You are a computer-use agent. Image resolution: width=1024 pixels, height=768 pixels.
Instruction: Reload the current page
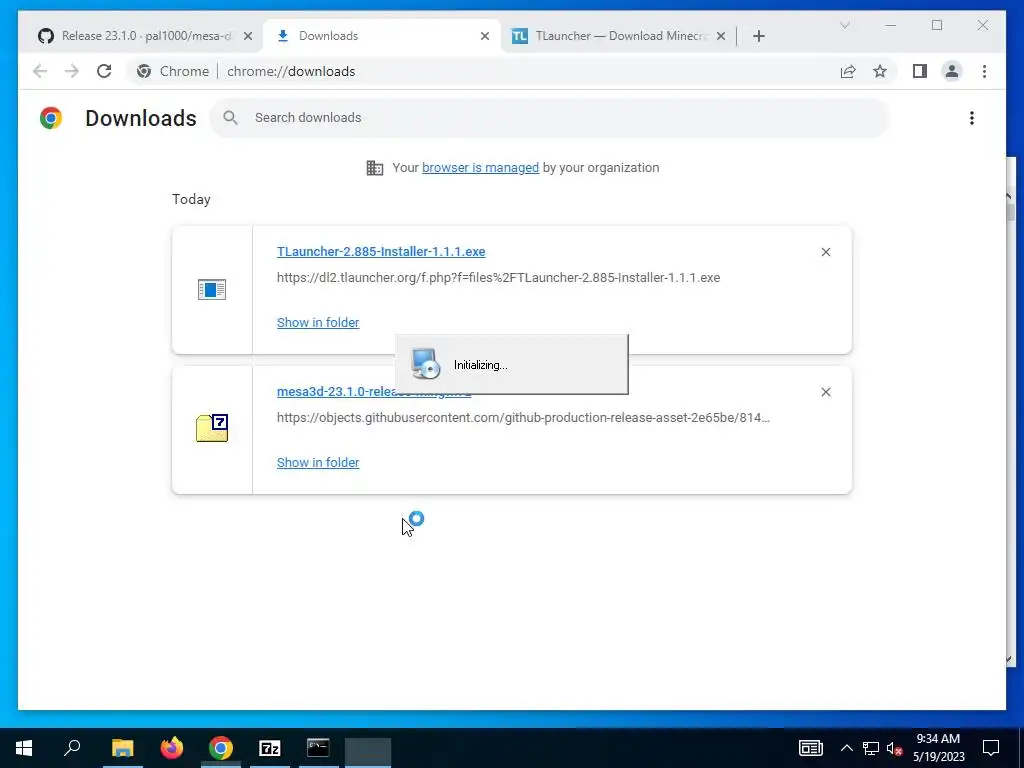point(104,71)
